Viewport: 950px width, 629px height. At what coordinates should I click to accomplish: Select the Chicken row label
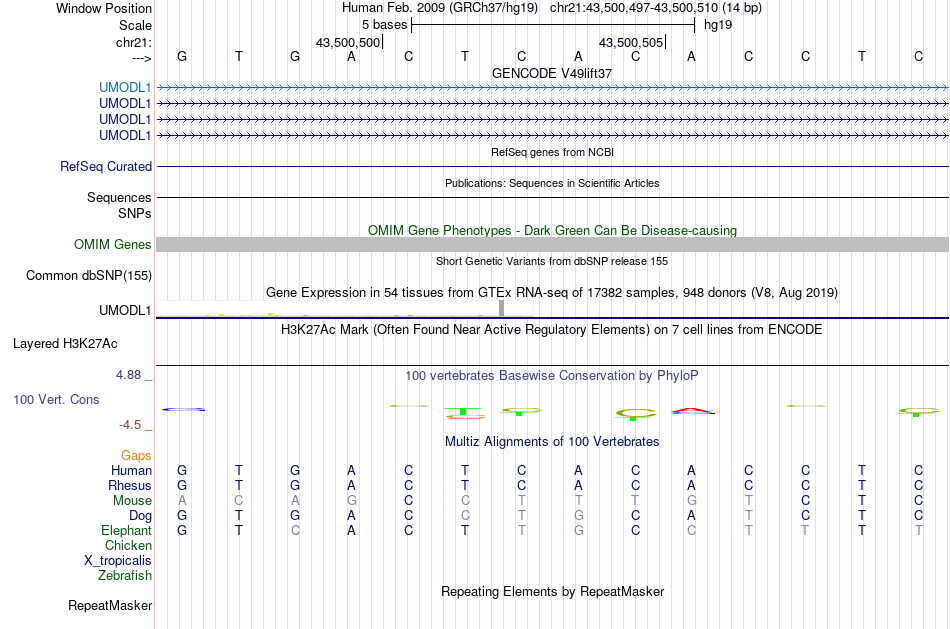(x=128, y=545)
